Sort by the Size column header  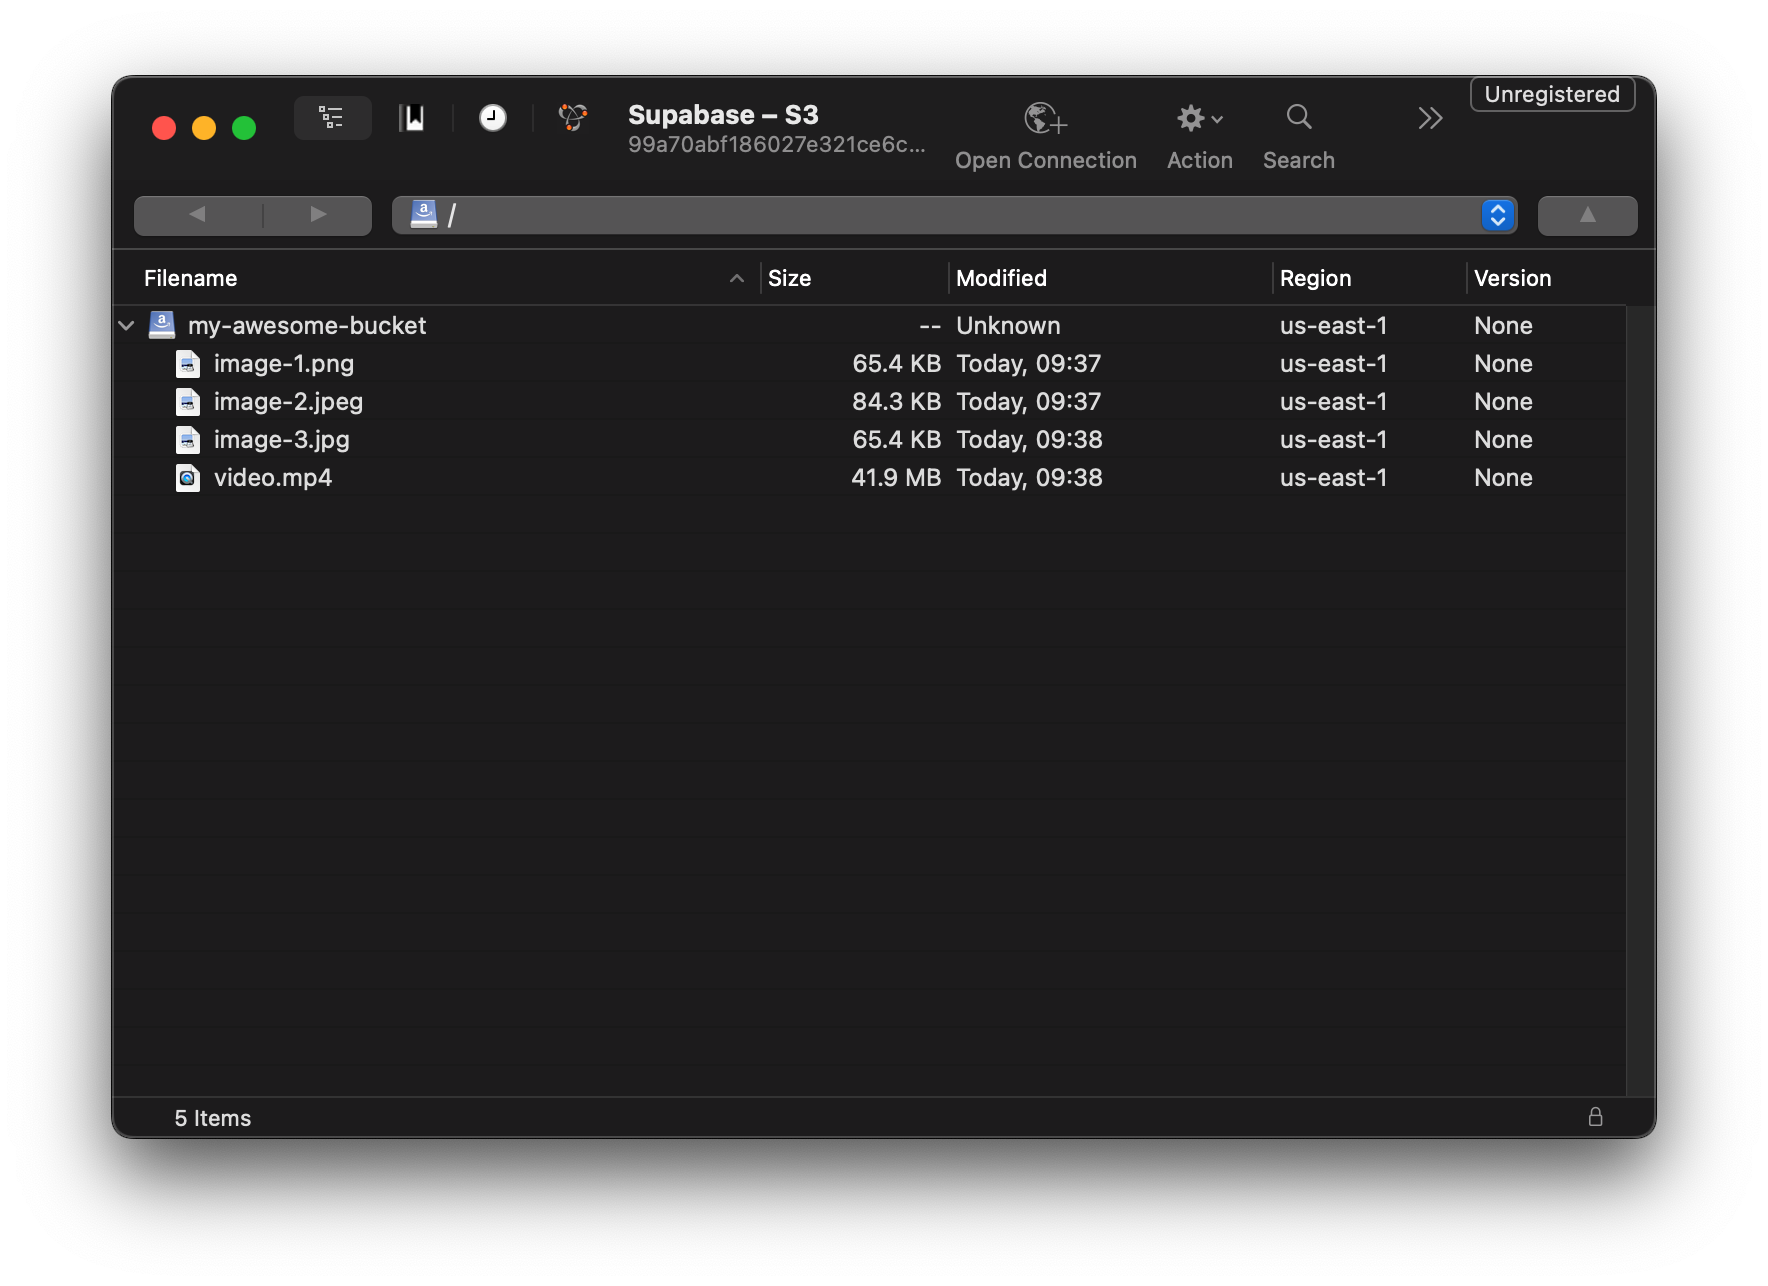point(789,278)
